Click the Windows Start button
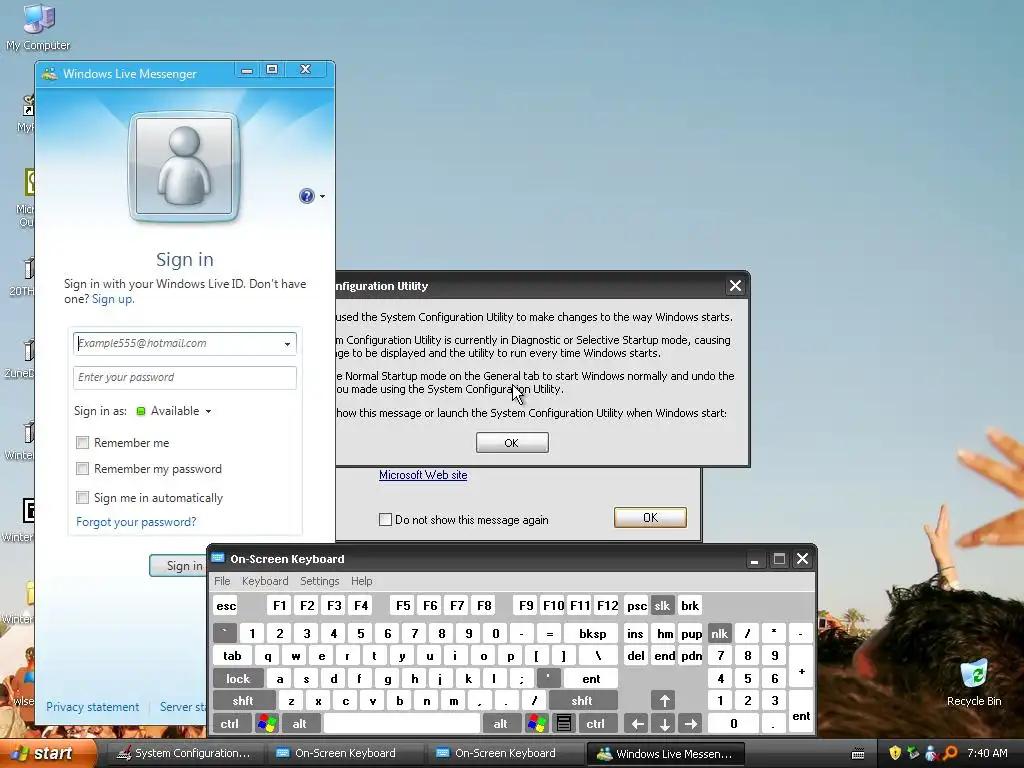The image size is (1024, 768). click(47, 753)
